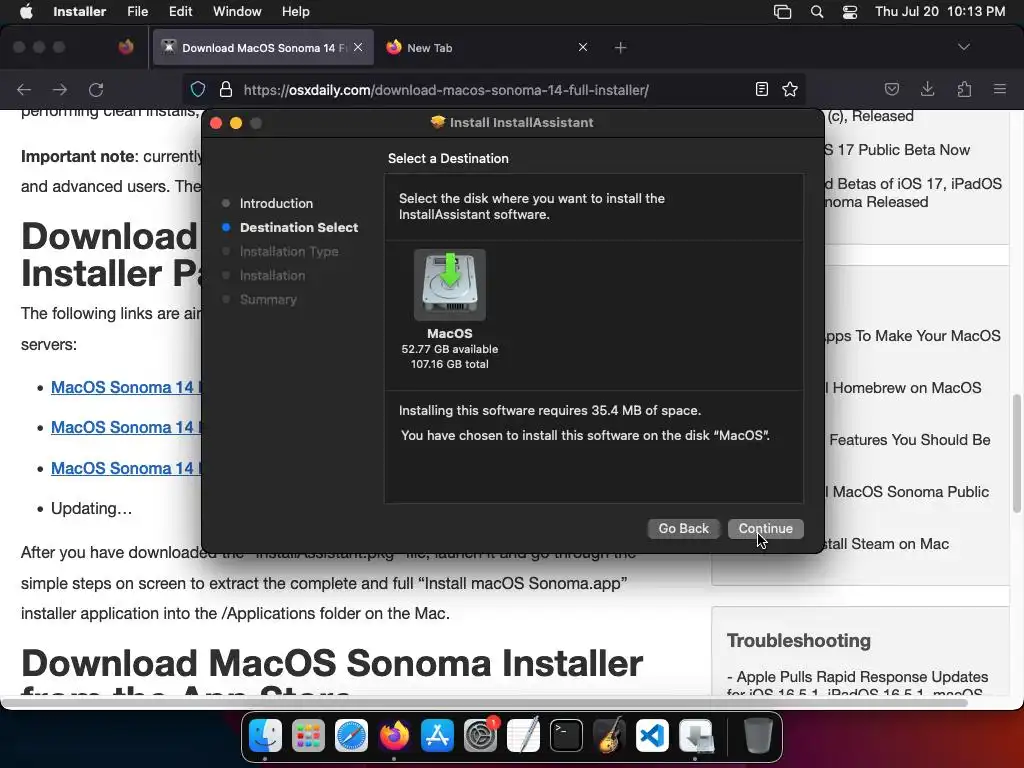1024x768 pixels.
Task: Click the date and time in the menu bar
Action: pos(940,11)
